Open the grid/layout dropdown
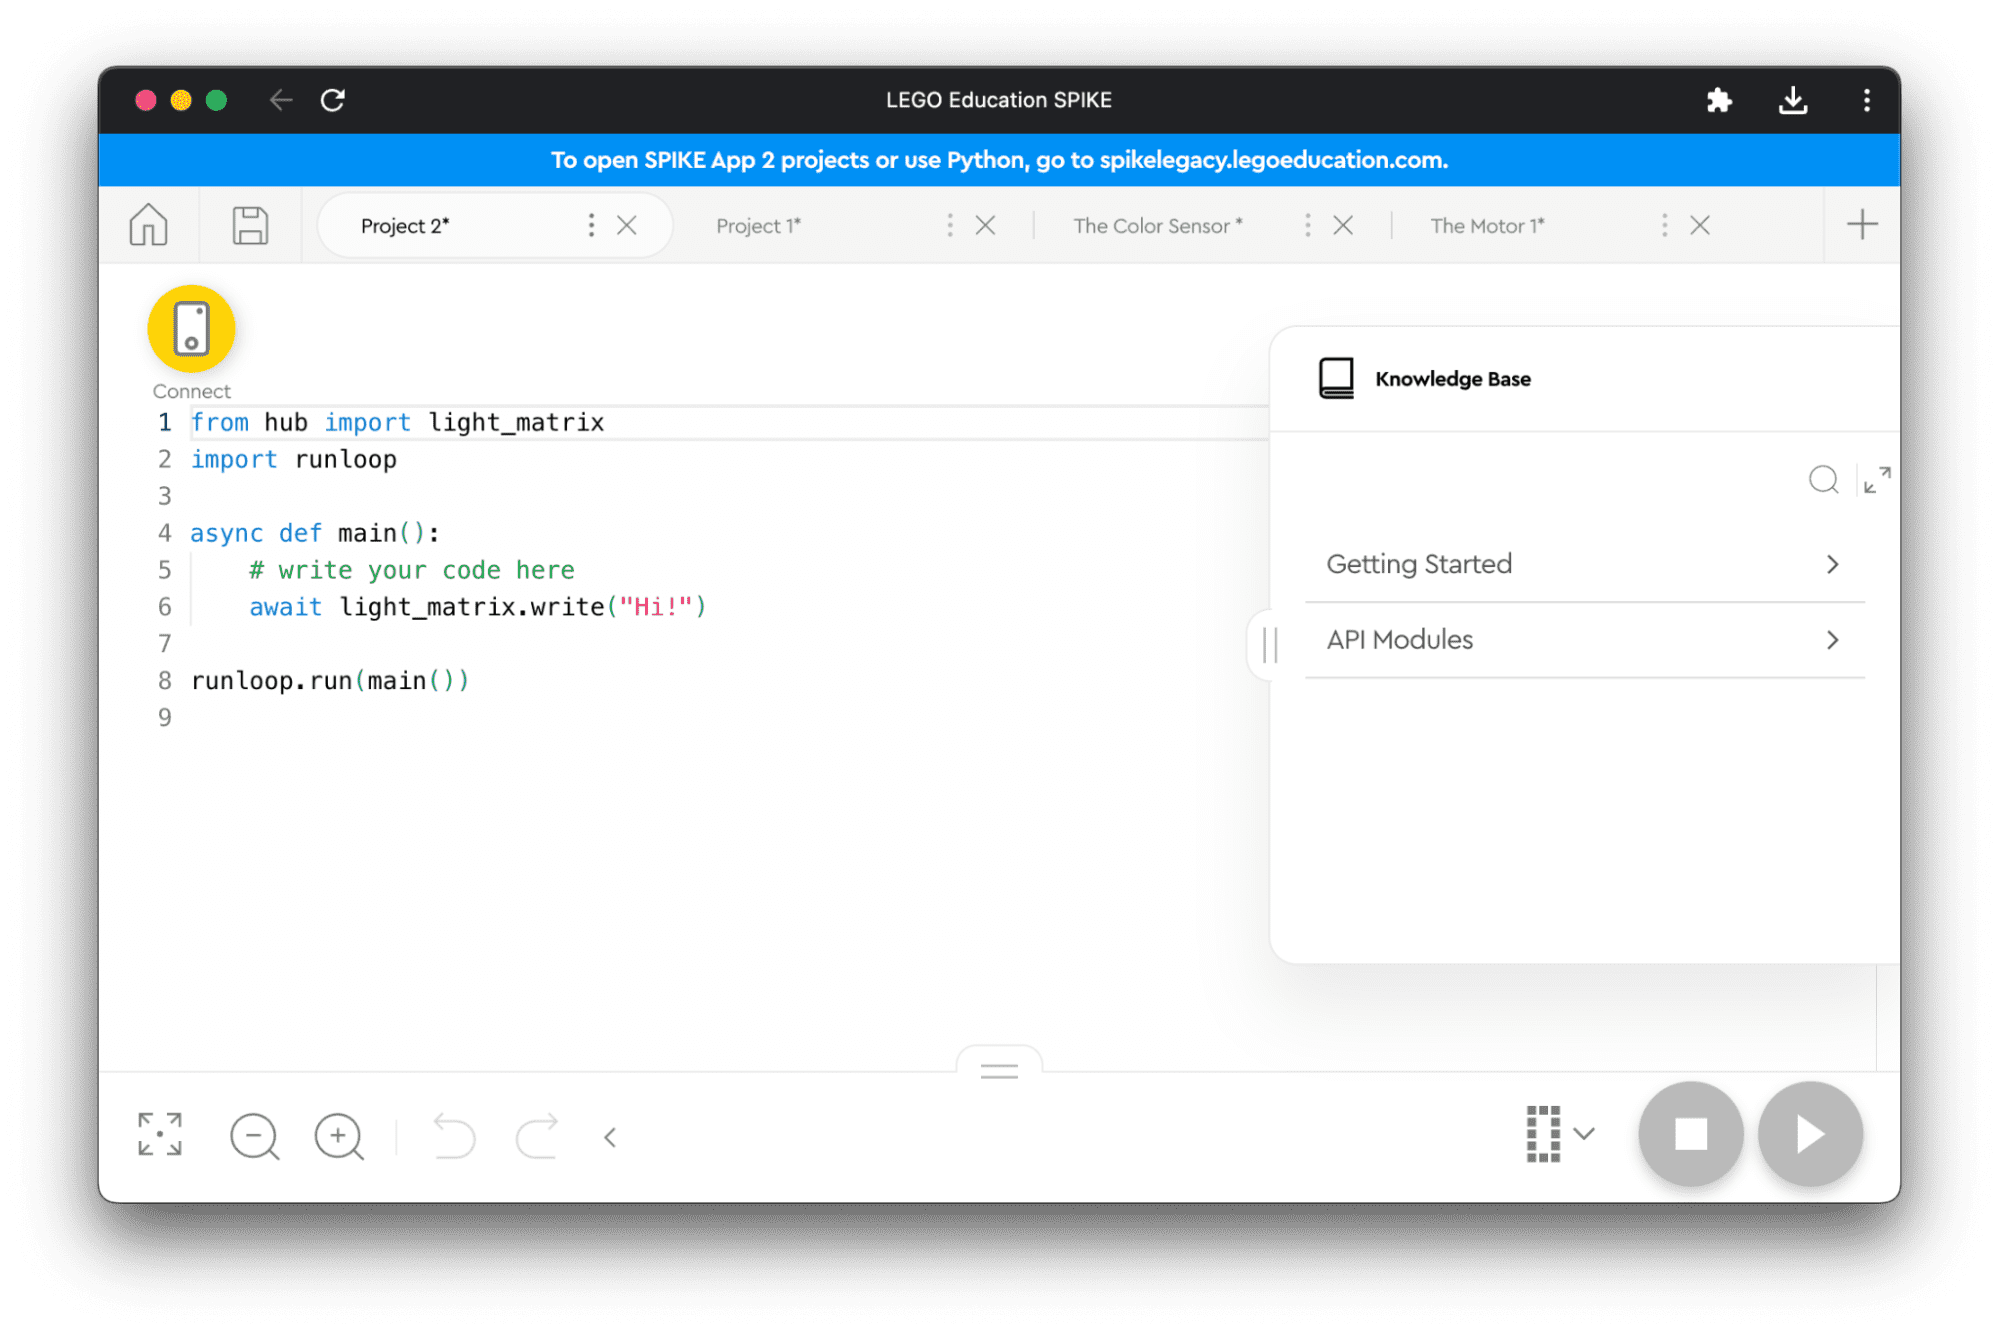 tap(1559, 1134)
